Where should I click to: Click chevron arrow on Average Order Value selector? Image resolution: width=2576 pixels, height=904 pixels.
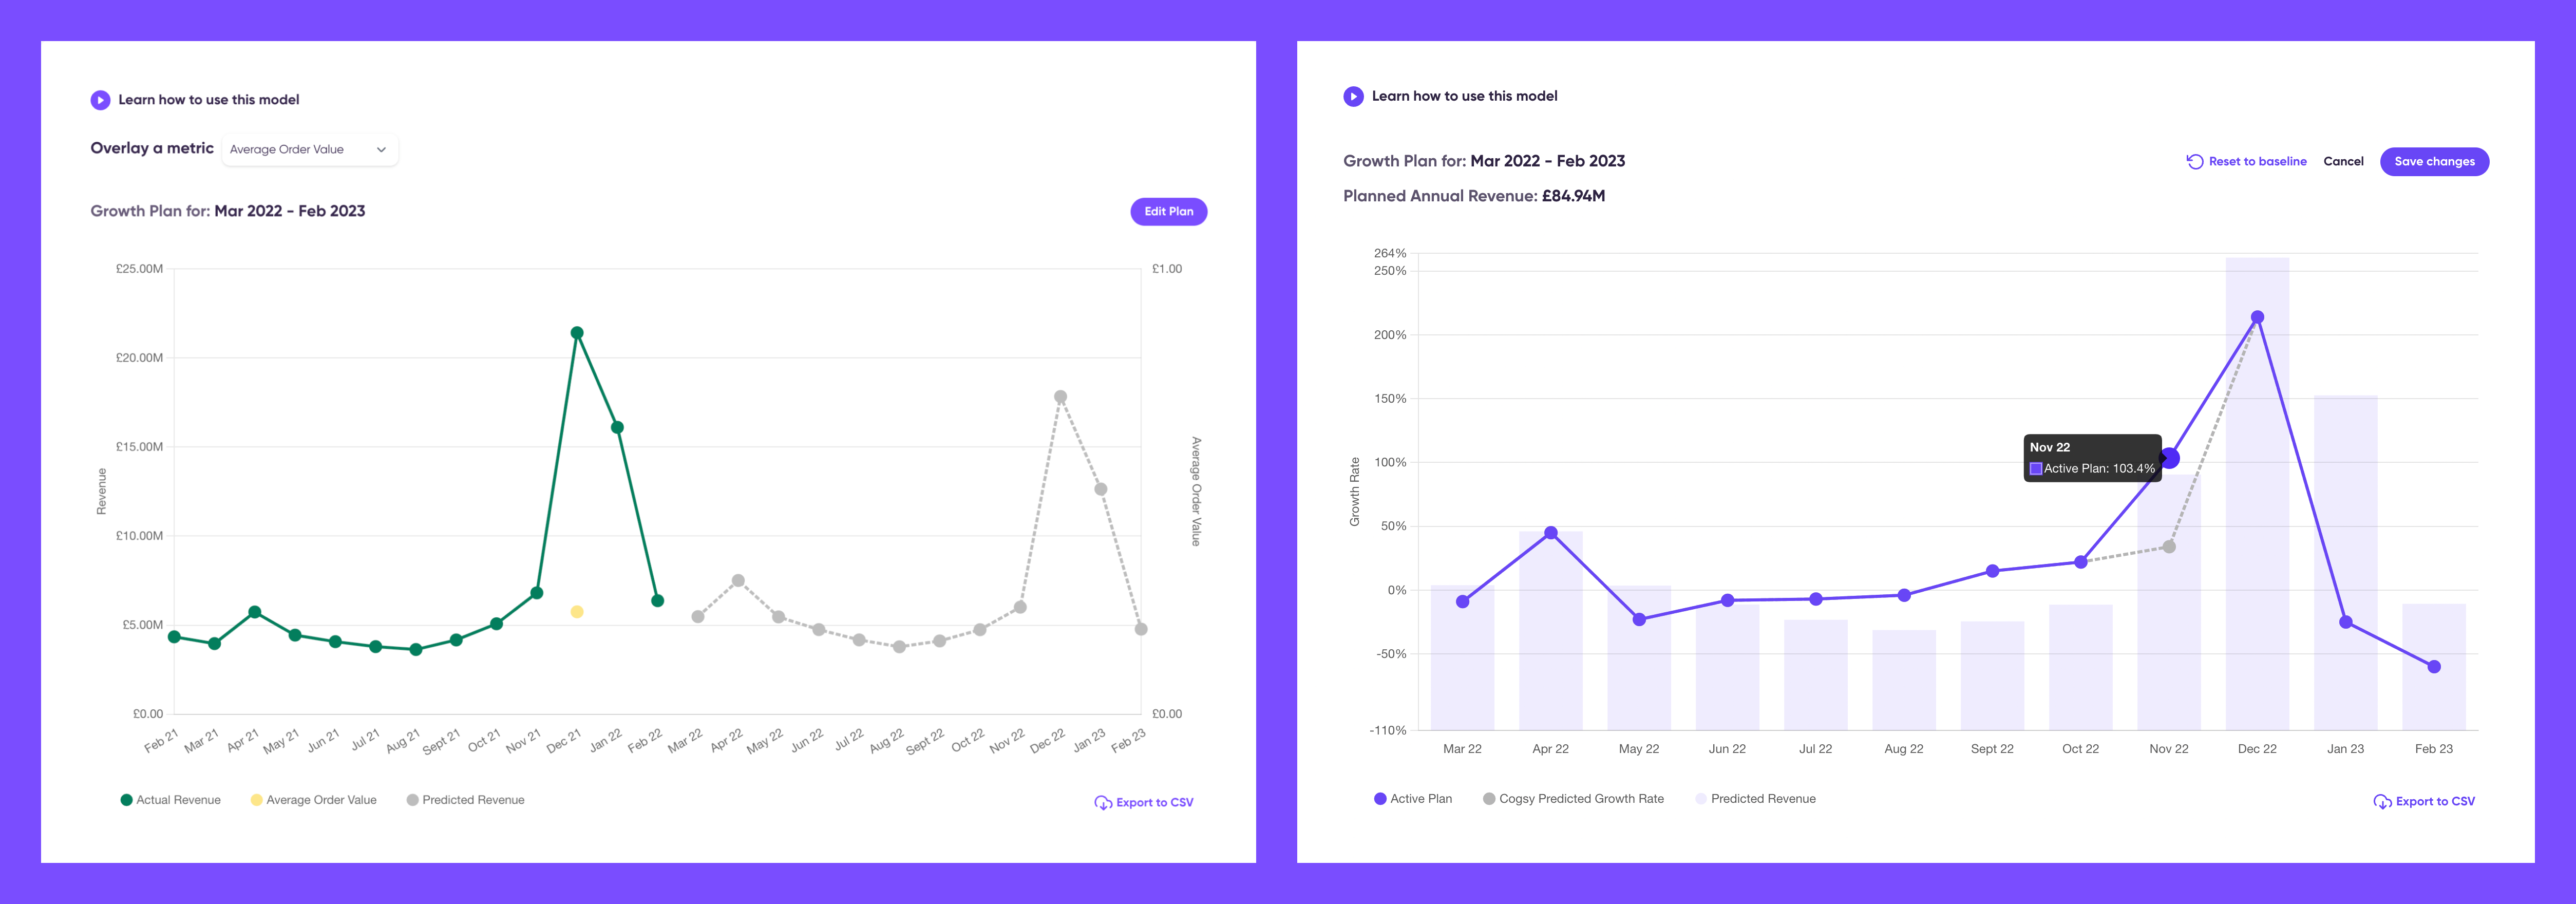(x=381, y=149)
